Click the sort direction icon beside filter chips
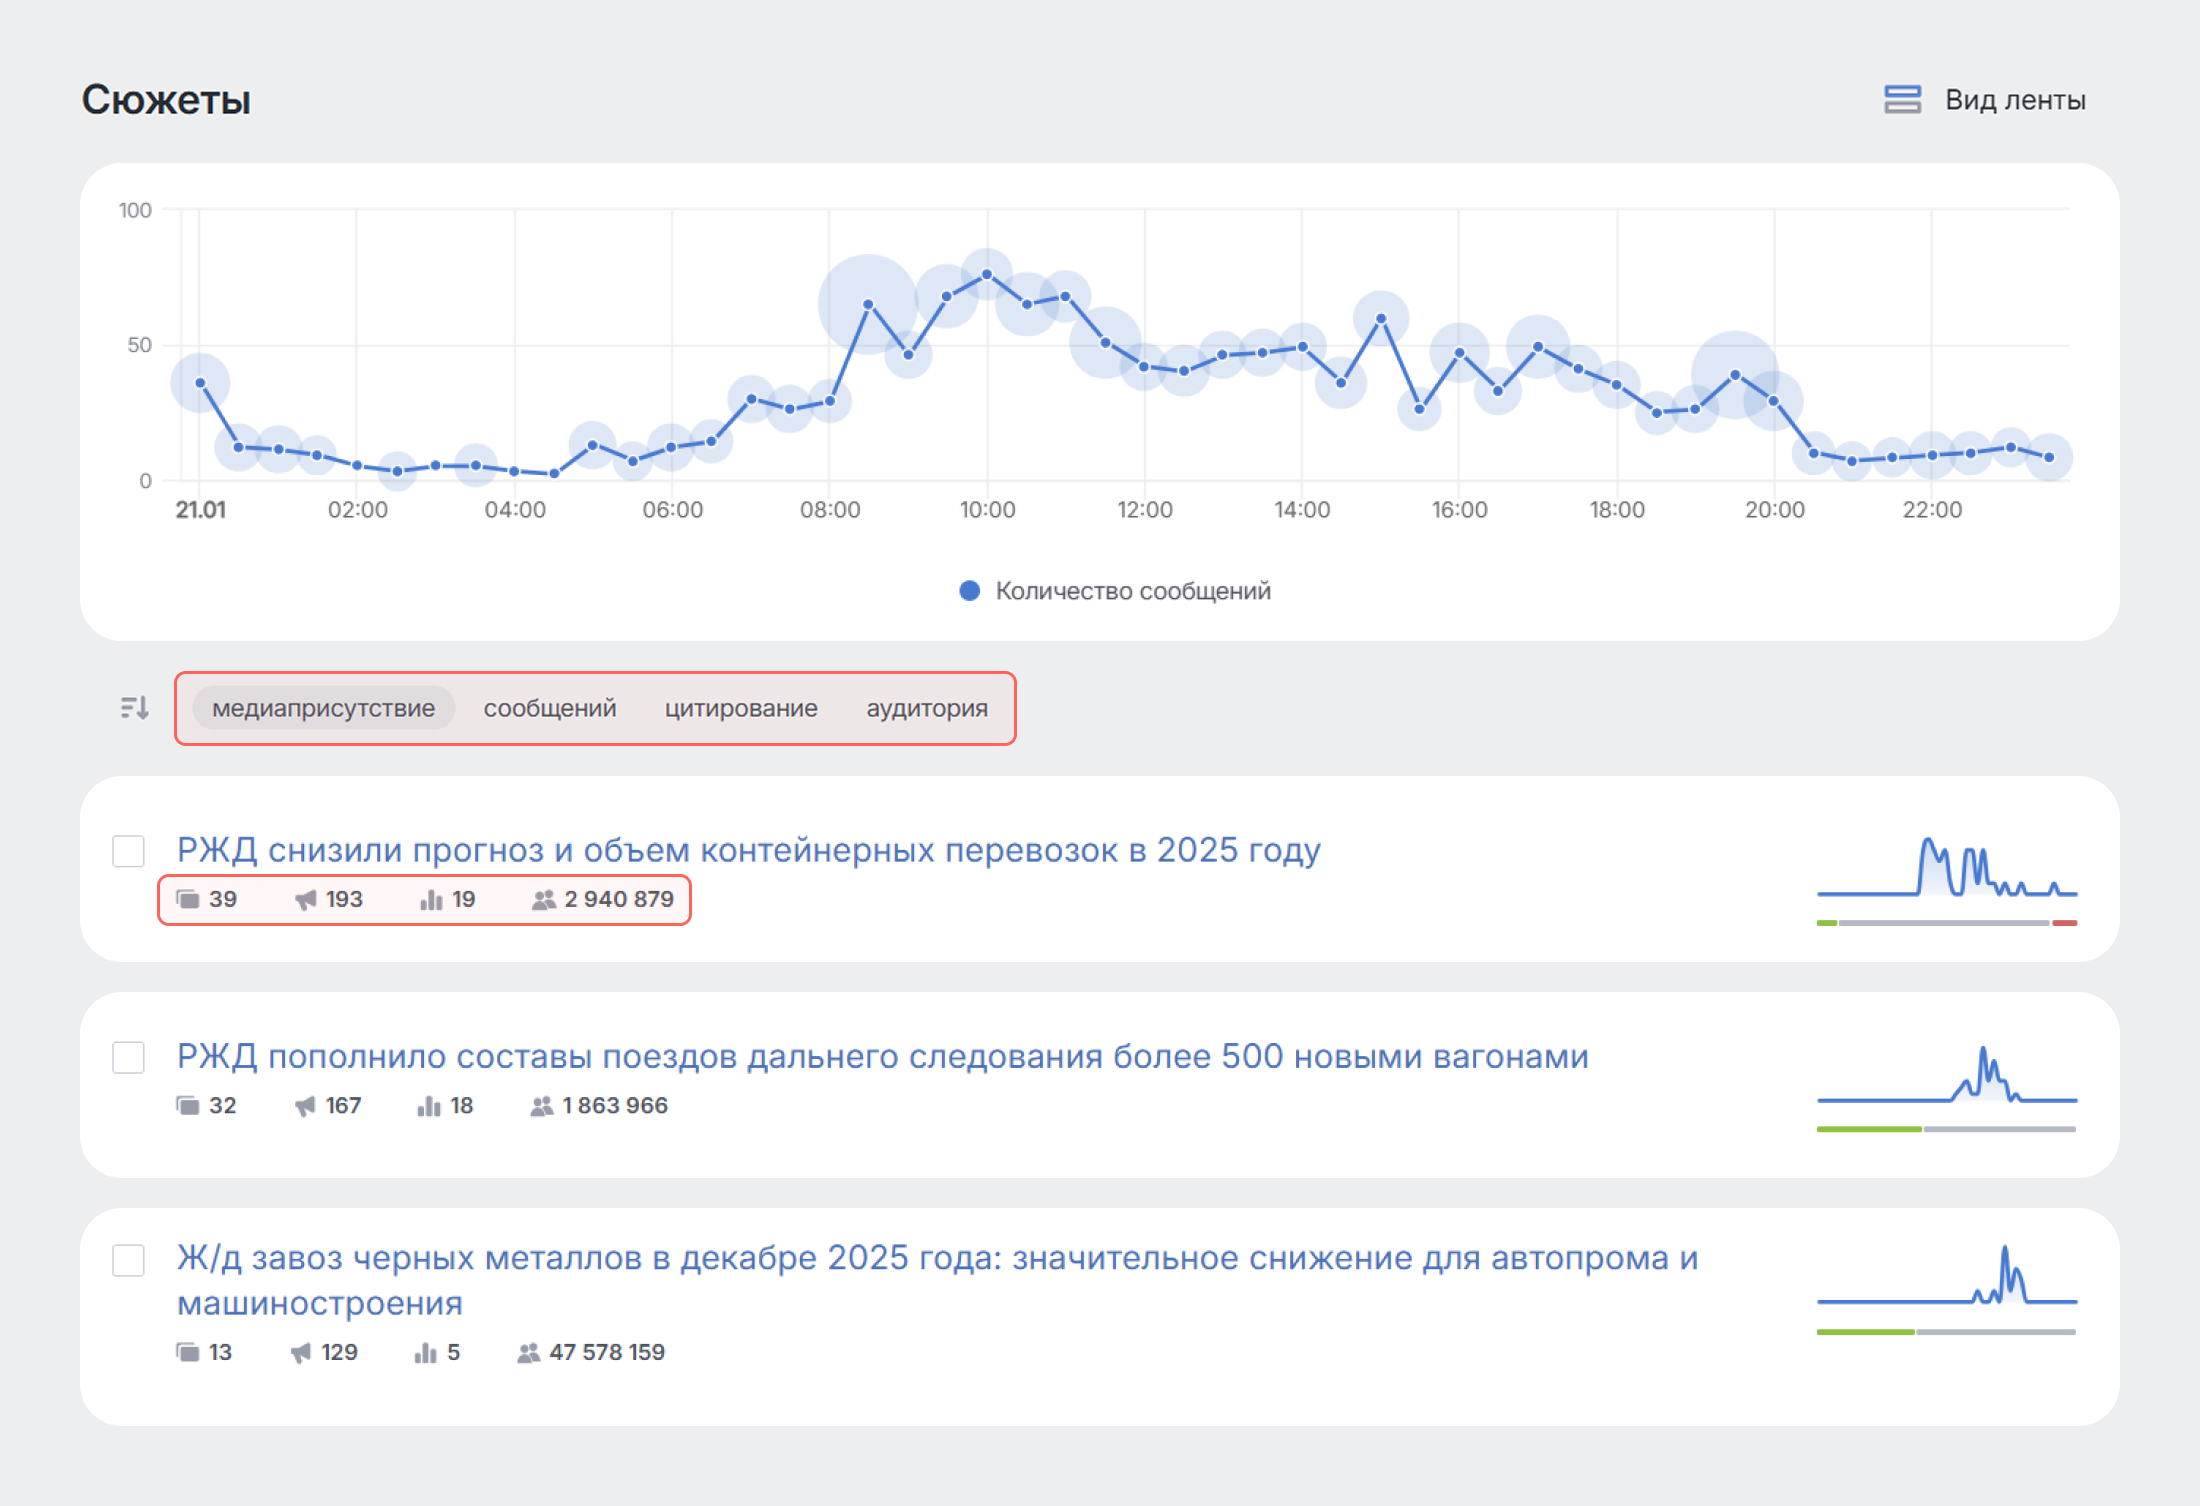 point(133,708)
